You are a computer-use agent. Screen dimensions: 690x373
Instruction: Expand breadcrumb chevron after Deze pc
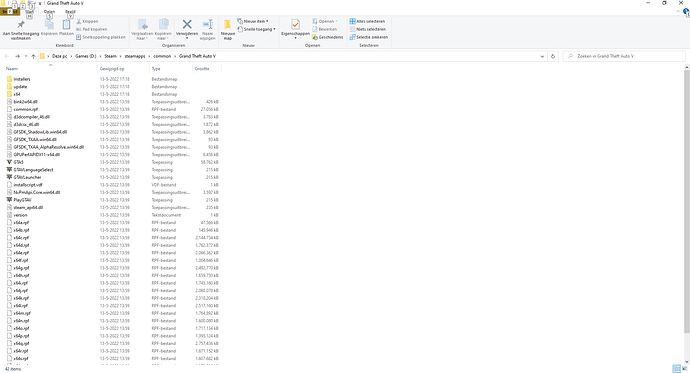point(71,56)
